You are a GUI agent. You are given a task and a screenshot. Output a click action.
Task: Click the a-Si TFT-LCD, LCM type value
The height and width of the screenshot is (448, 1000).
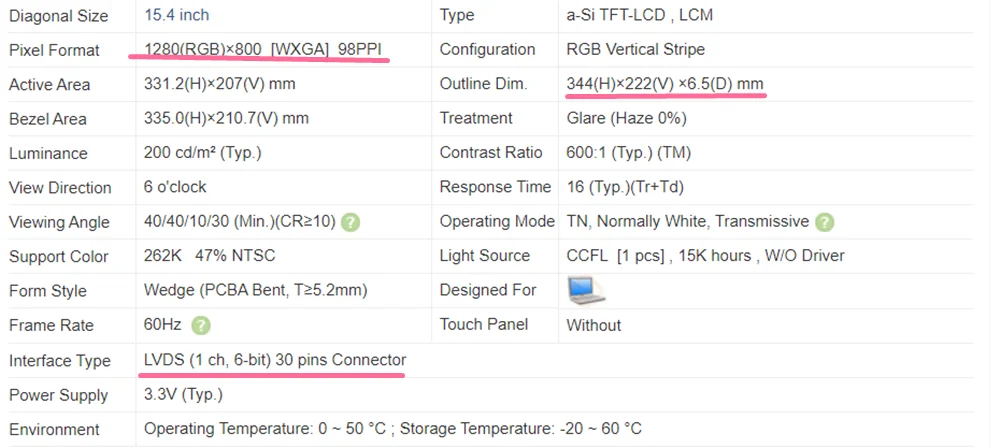pyautogui.click(x=640, y=15)
